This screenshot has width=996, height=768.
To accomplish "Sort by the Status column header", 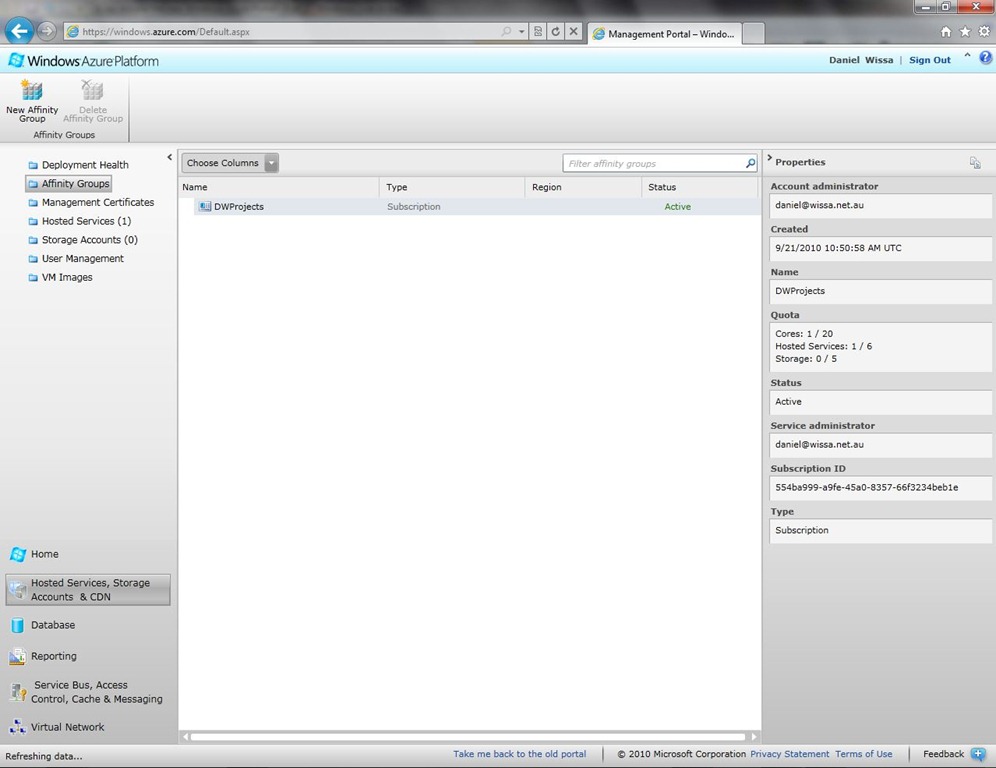I will point(662,187).
